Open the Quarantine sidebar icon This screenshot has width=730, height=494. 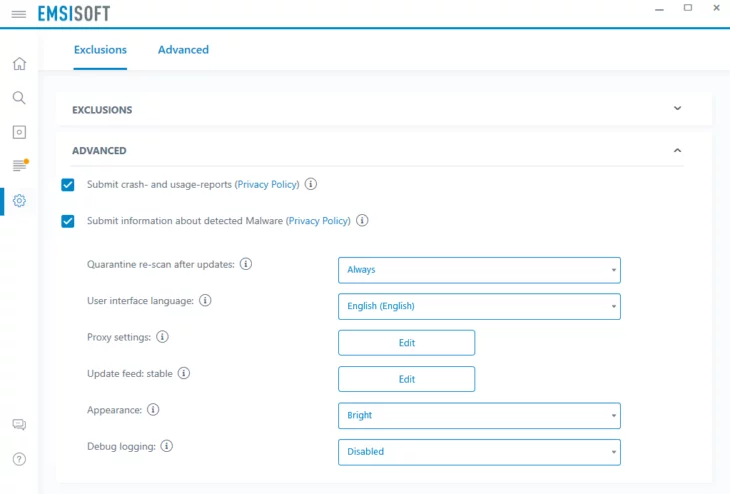tap(19, 132)
